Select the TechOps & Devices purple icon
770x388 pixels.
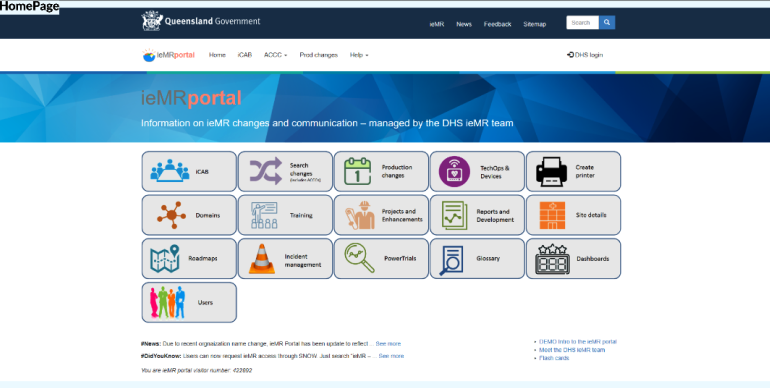pos(454,171)
